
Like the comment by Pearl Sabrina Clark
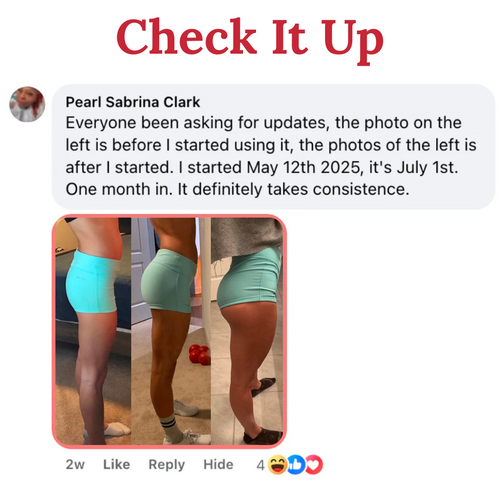[116, 464]
